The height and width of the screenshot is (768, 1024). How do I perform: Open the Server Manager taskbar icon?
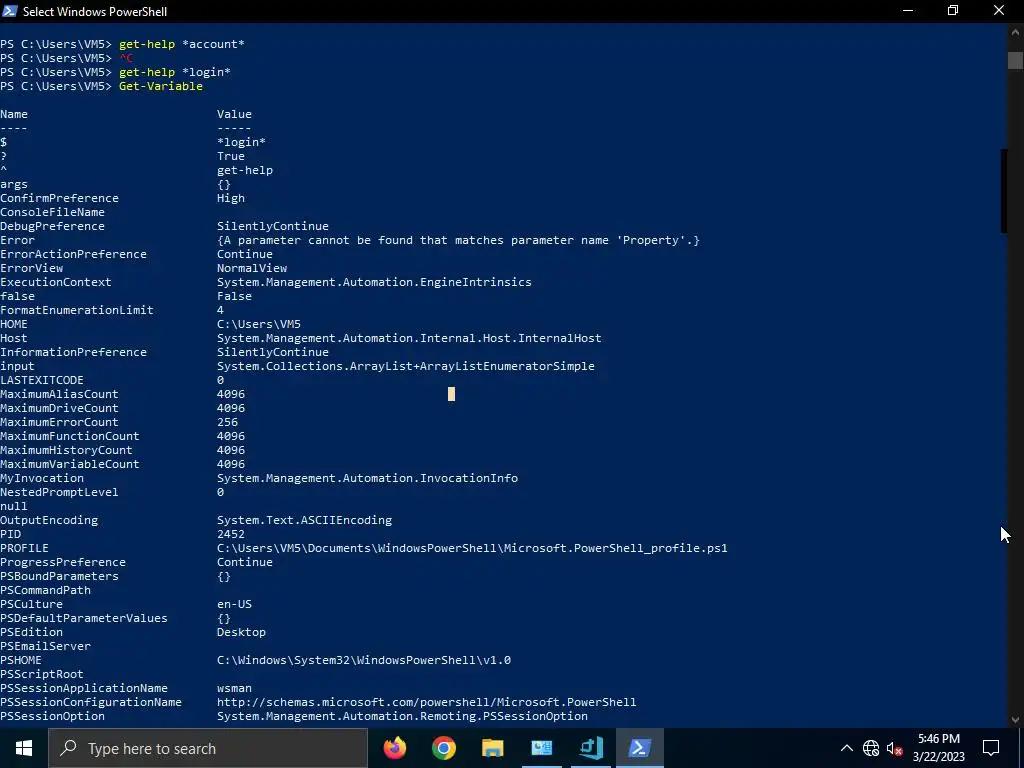[541, 748]
